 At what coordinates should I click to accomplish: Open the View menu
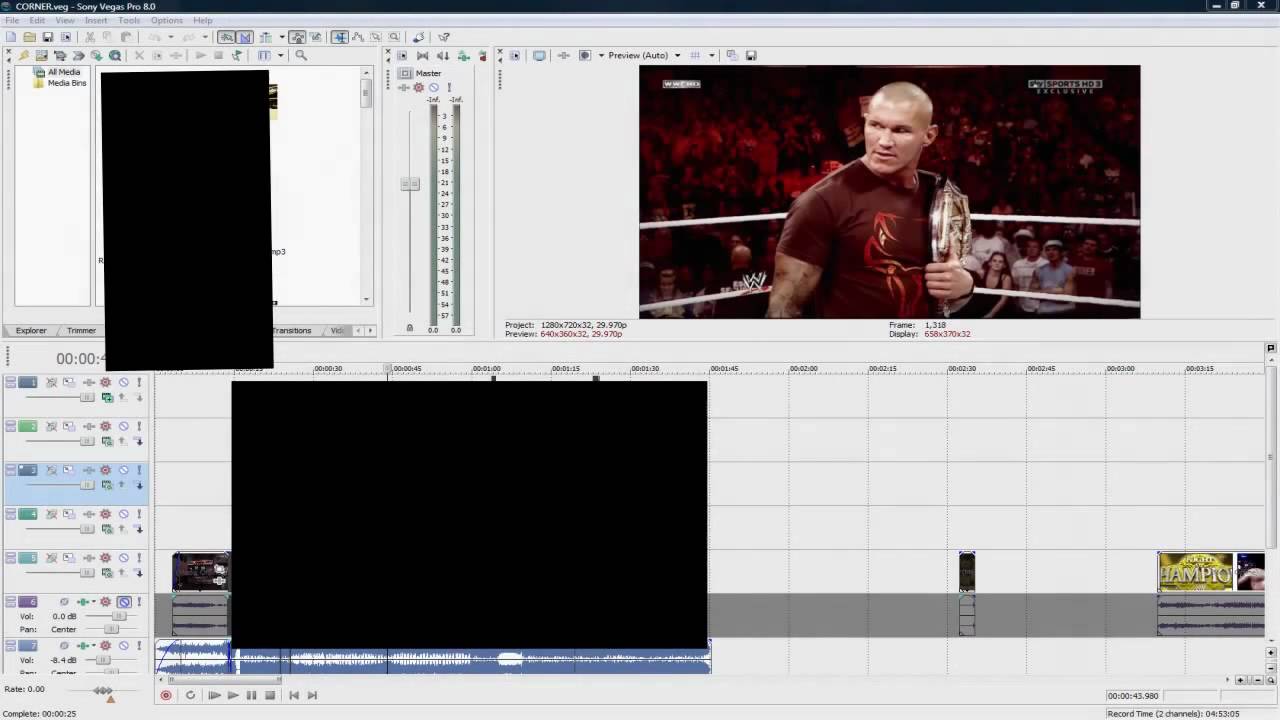tap(65, 20)
